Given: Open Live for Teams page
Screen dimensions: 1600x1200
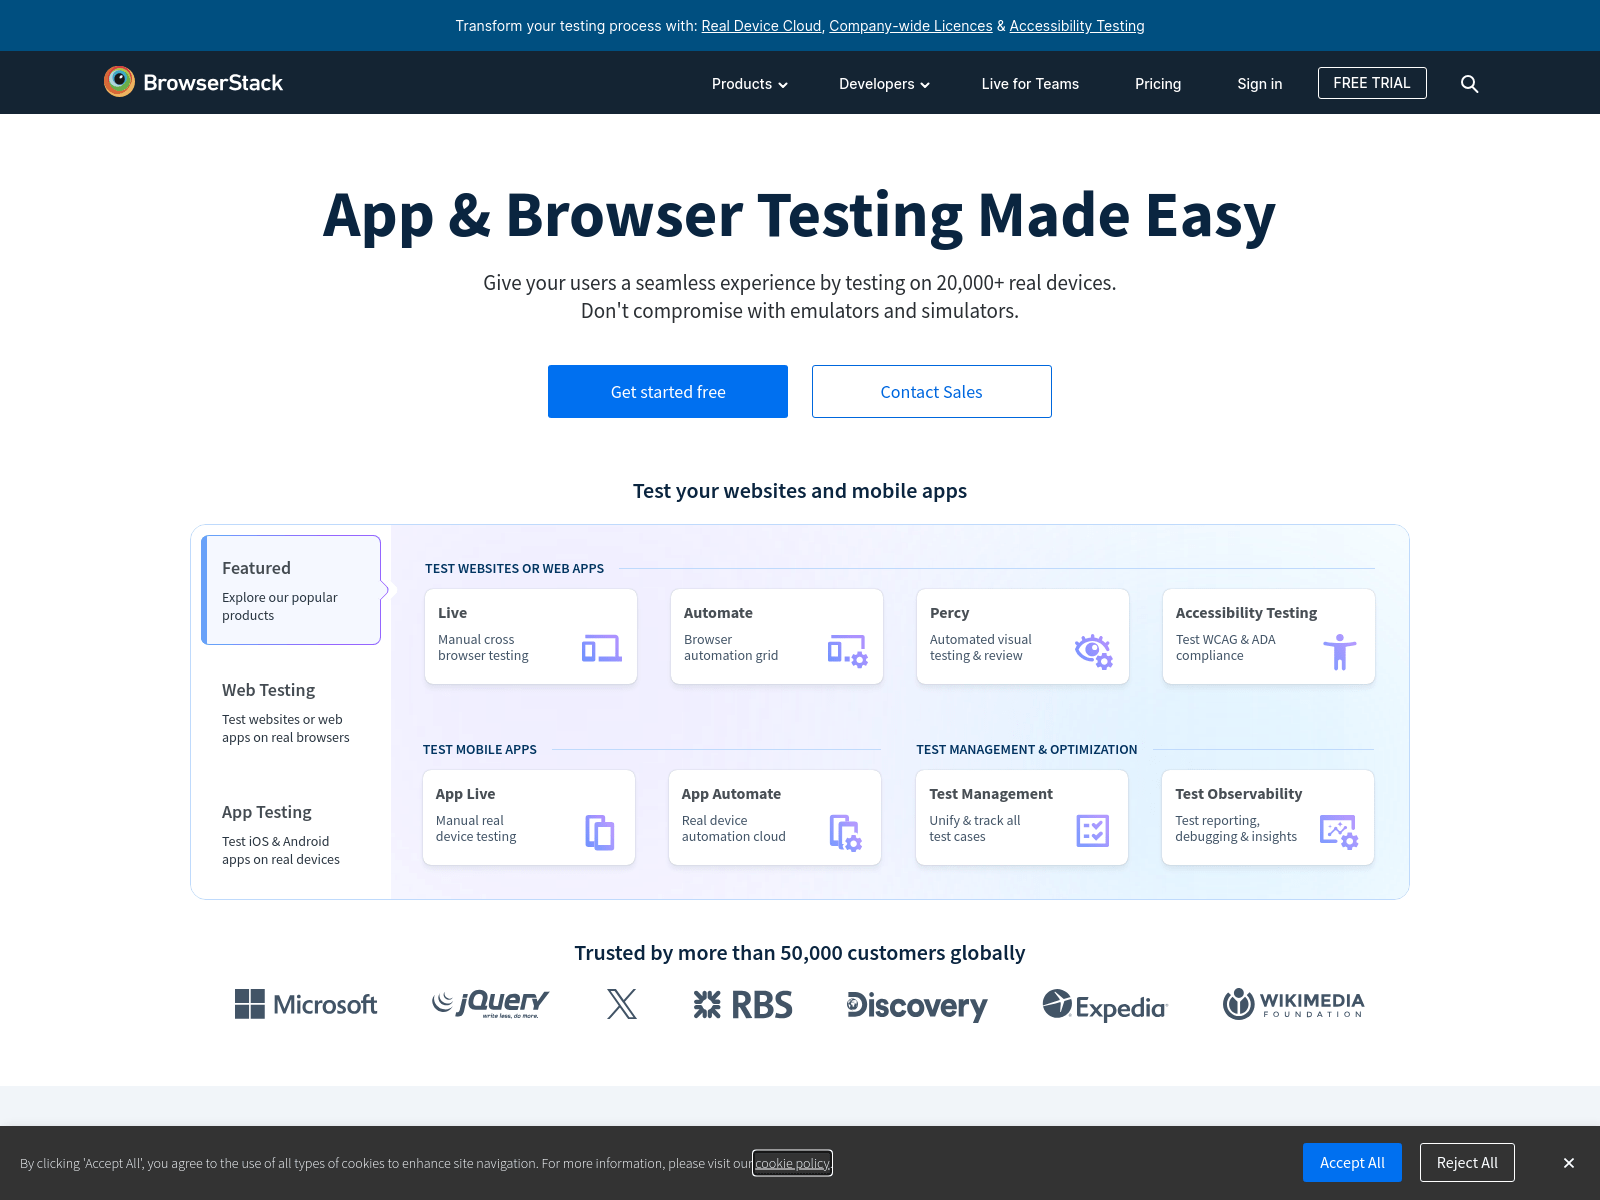Looking at the screenshot, I should click(1030, 84).
